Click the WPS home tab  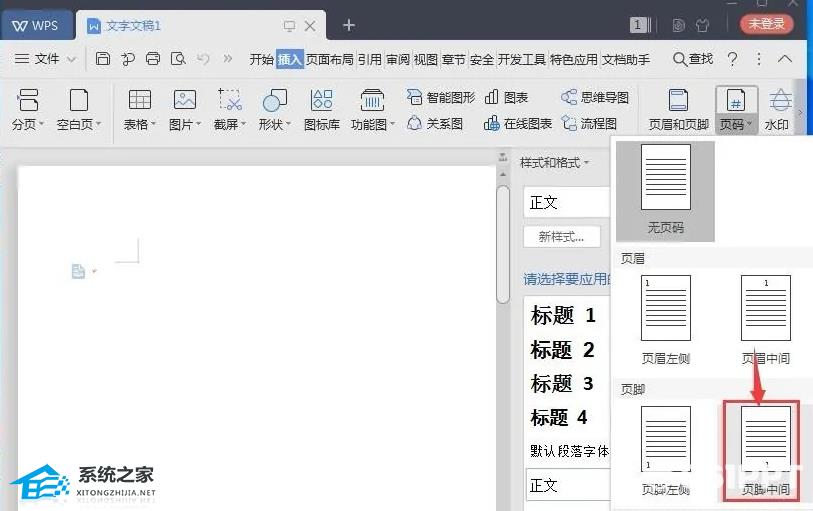35,25
